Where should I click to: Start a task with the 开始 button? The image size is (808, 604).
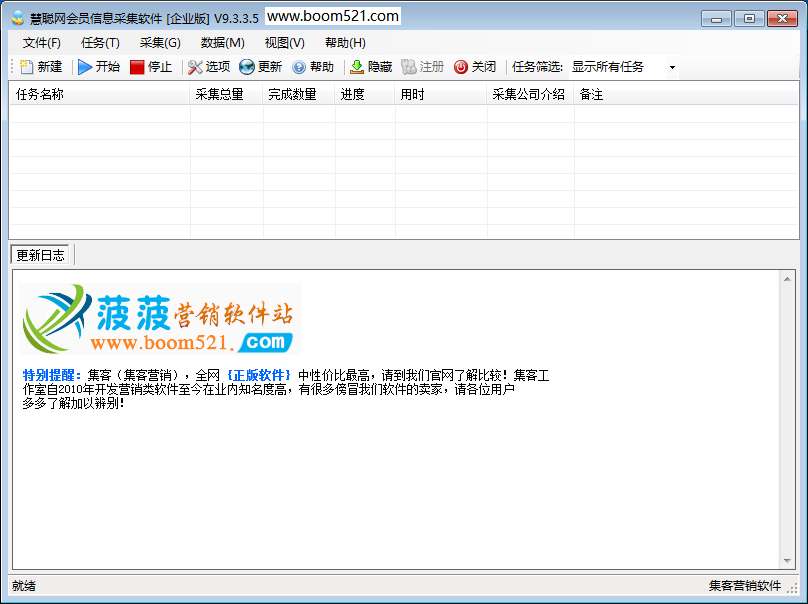point(99,67)
